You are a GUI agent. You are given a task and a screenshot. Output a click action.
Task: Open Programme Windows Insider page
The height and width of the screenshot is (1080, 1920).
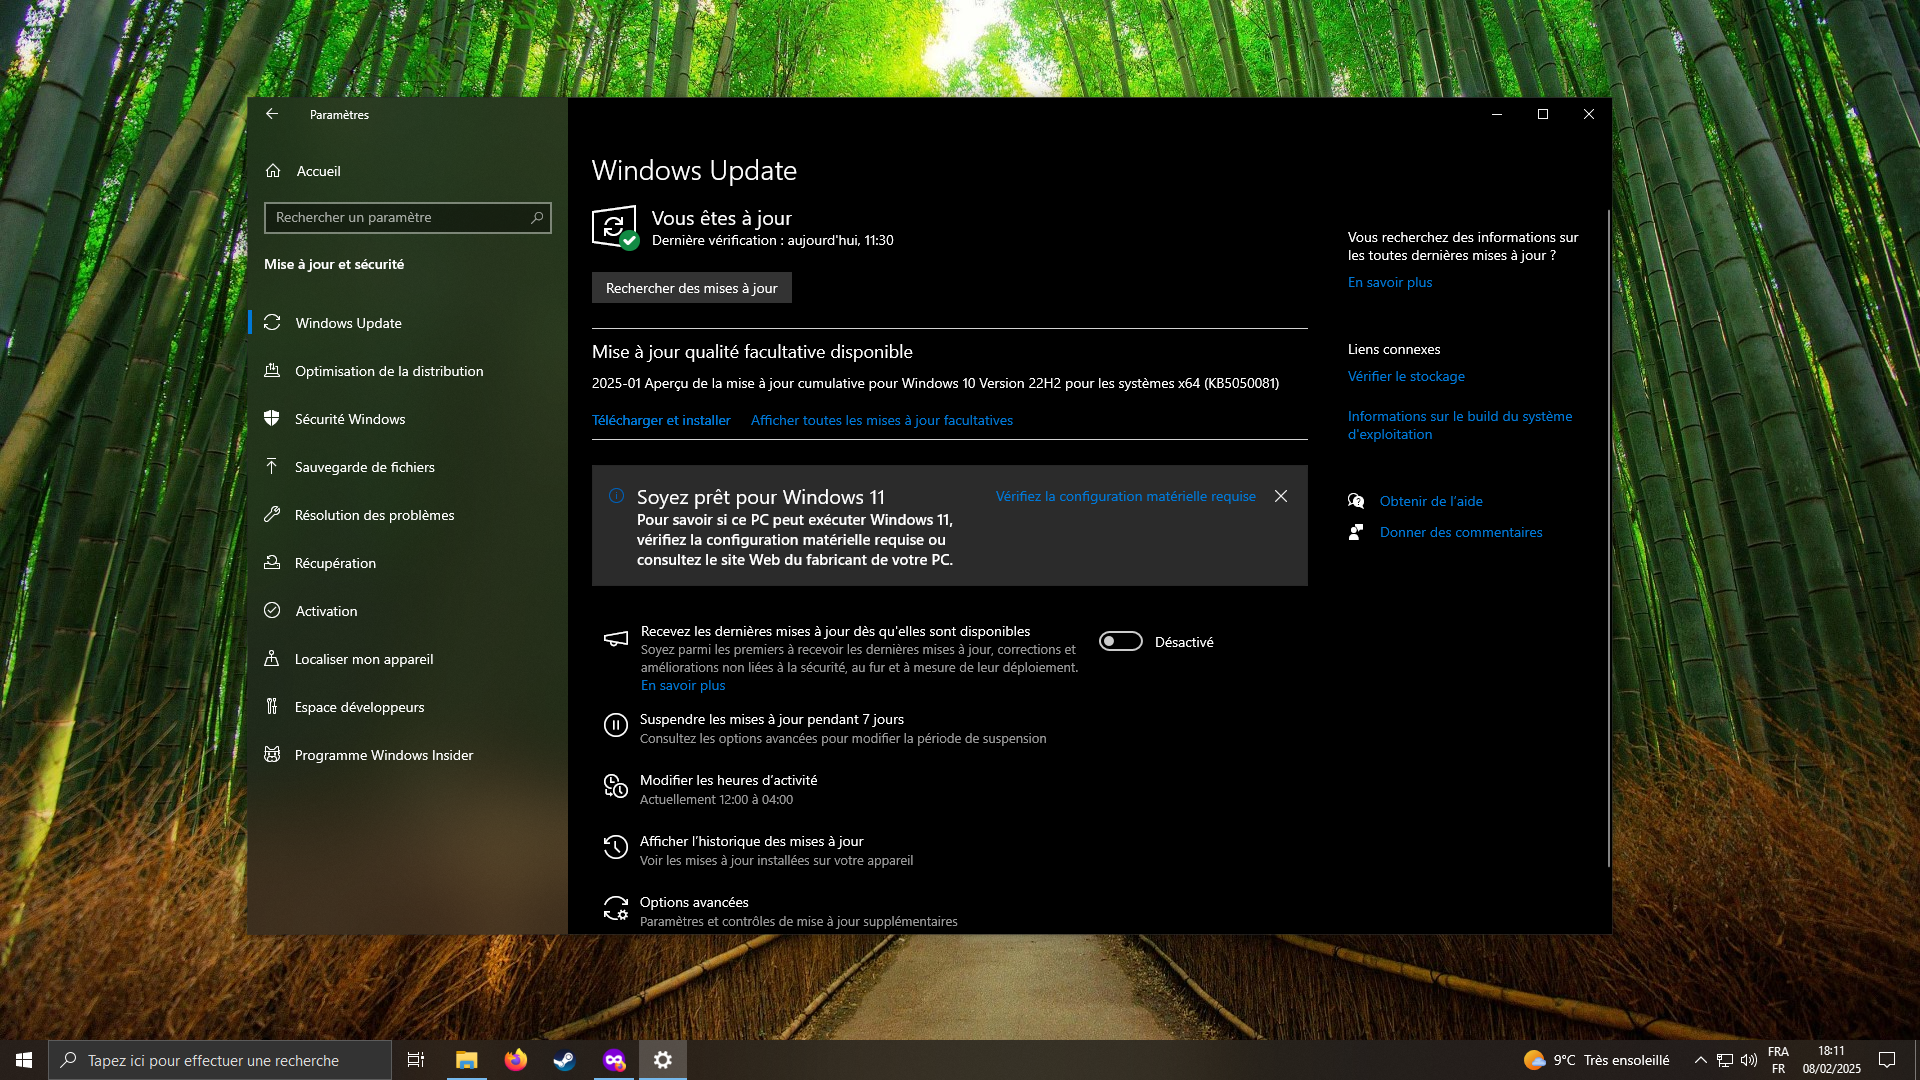(408, 755)
